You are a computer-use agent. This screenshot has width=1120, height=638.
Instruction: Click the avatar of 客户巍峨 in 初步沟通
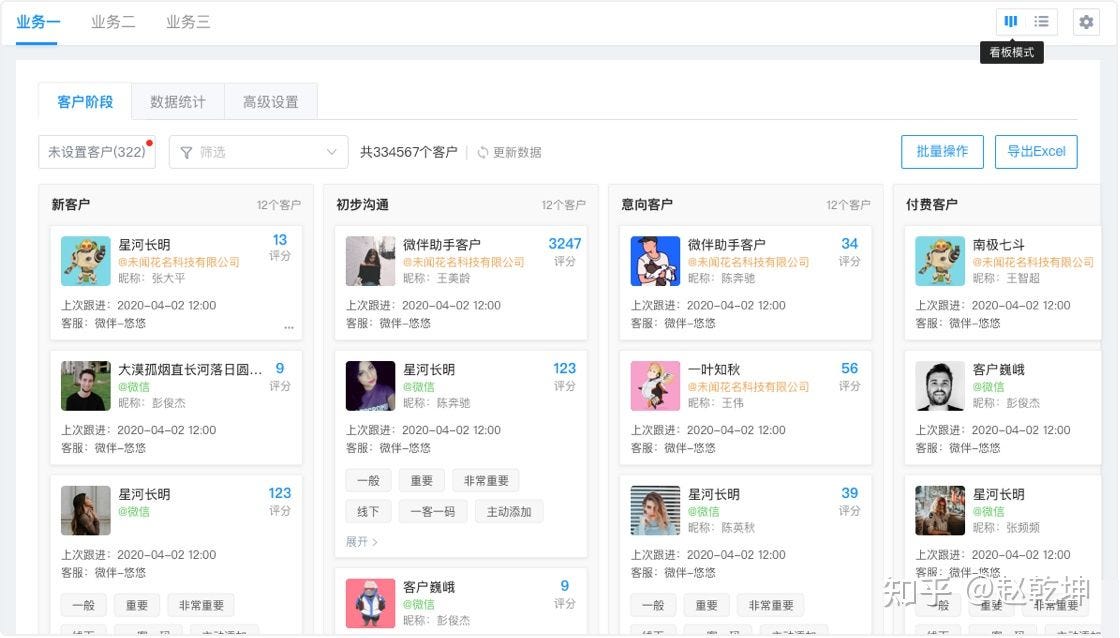pos(370,603)
